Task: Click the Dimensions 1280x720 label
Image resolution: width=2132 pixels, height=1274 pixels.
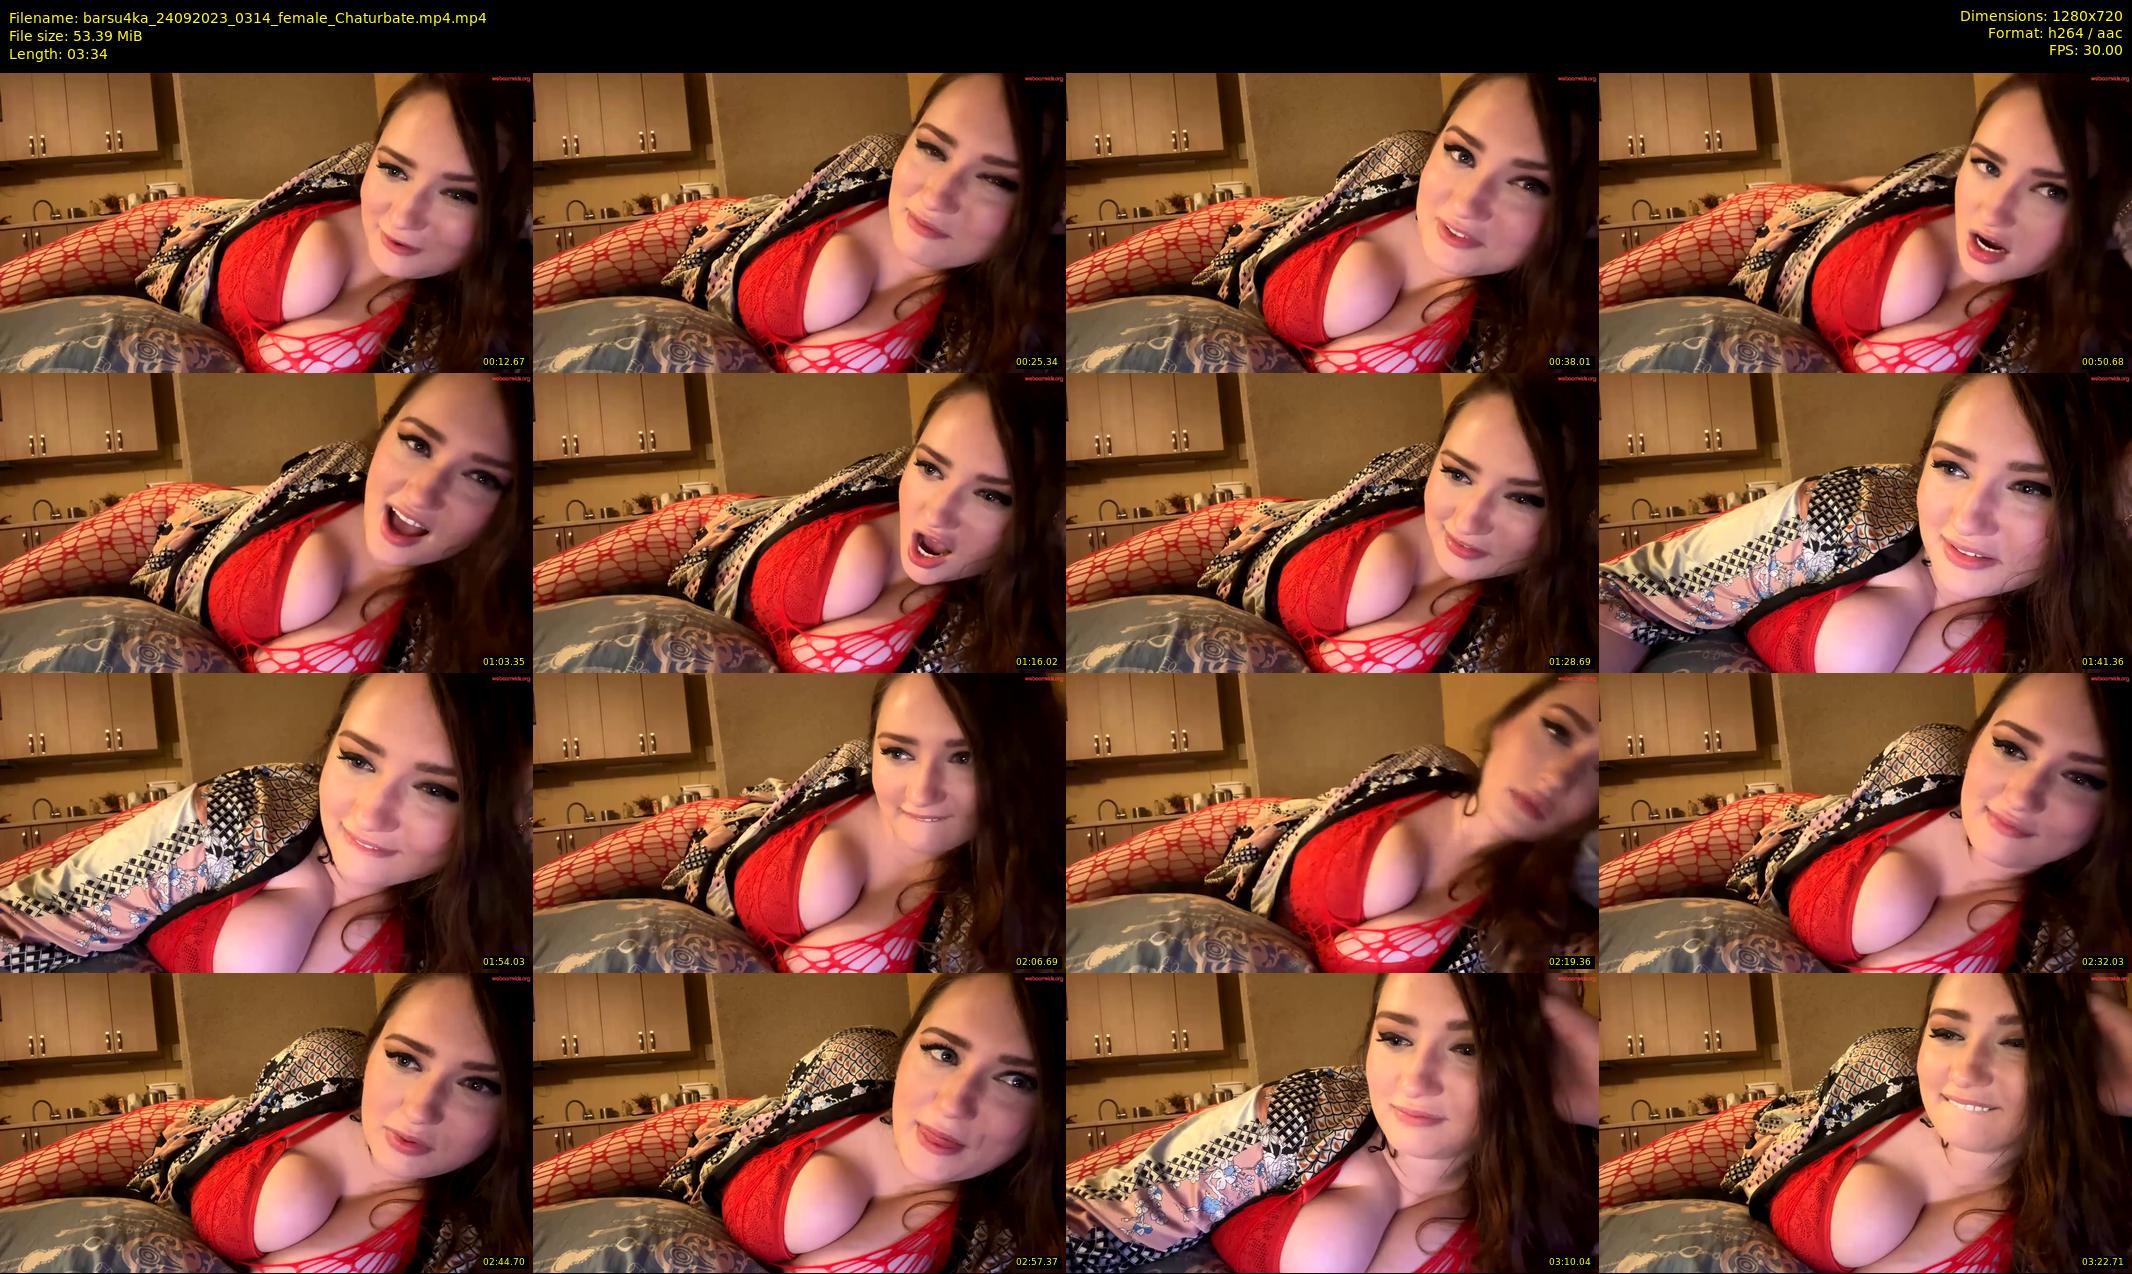Action: (x=2040, y=16)
